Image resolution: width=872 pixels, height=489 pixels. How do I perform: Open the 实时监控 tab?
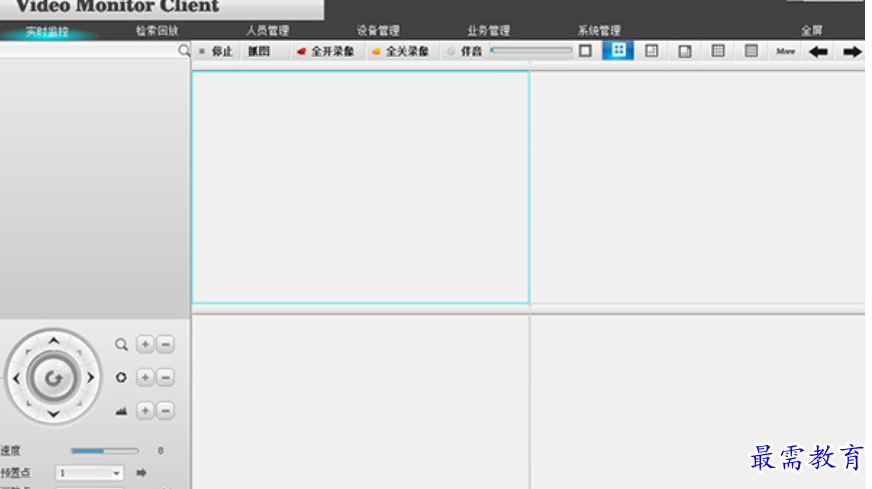pos(47,31)
